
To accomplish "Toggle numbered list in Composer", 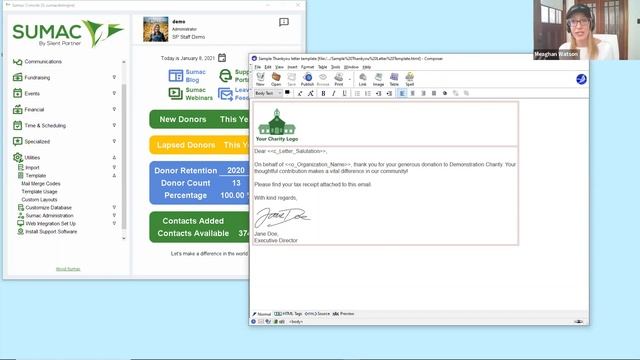I will pyautogui.click(x=368, y=93).
